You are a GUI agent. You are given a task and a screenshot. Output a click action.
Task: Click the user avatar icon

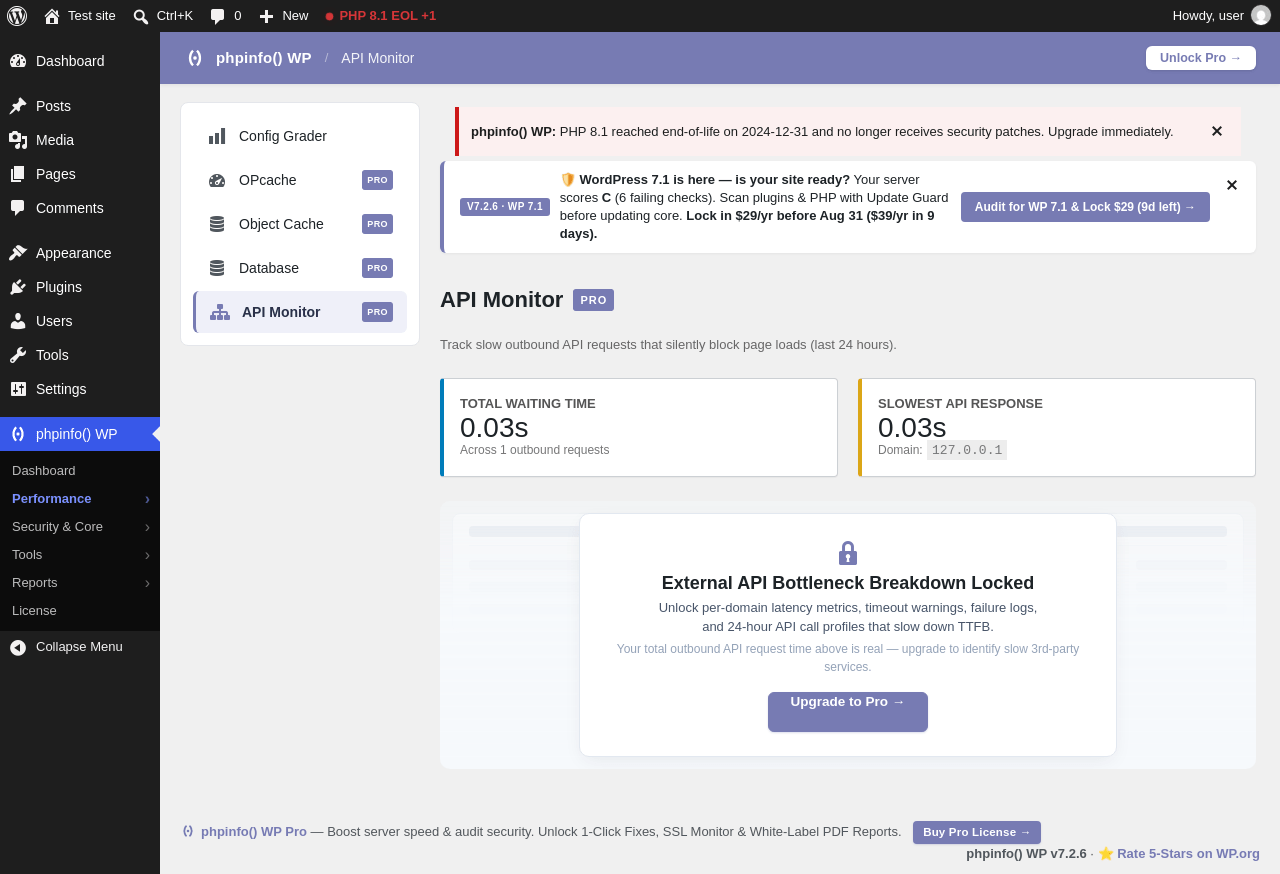pyautogui.click(x=1261, y=15)
